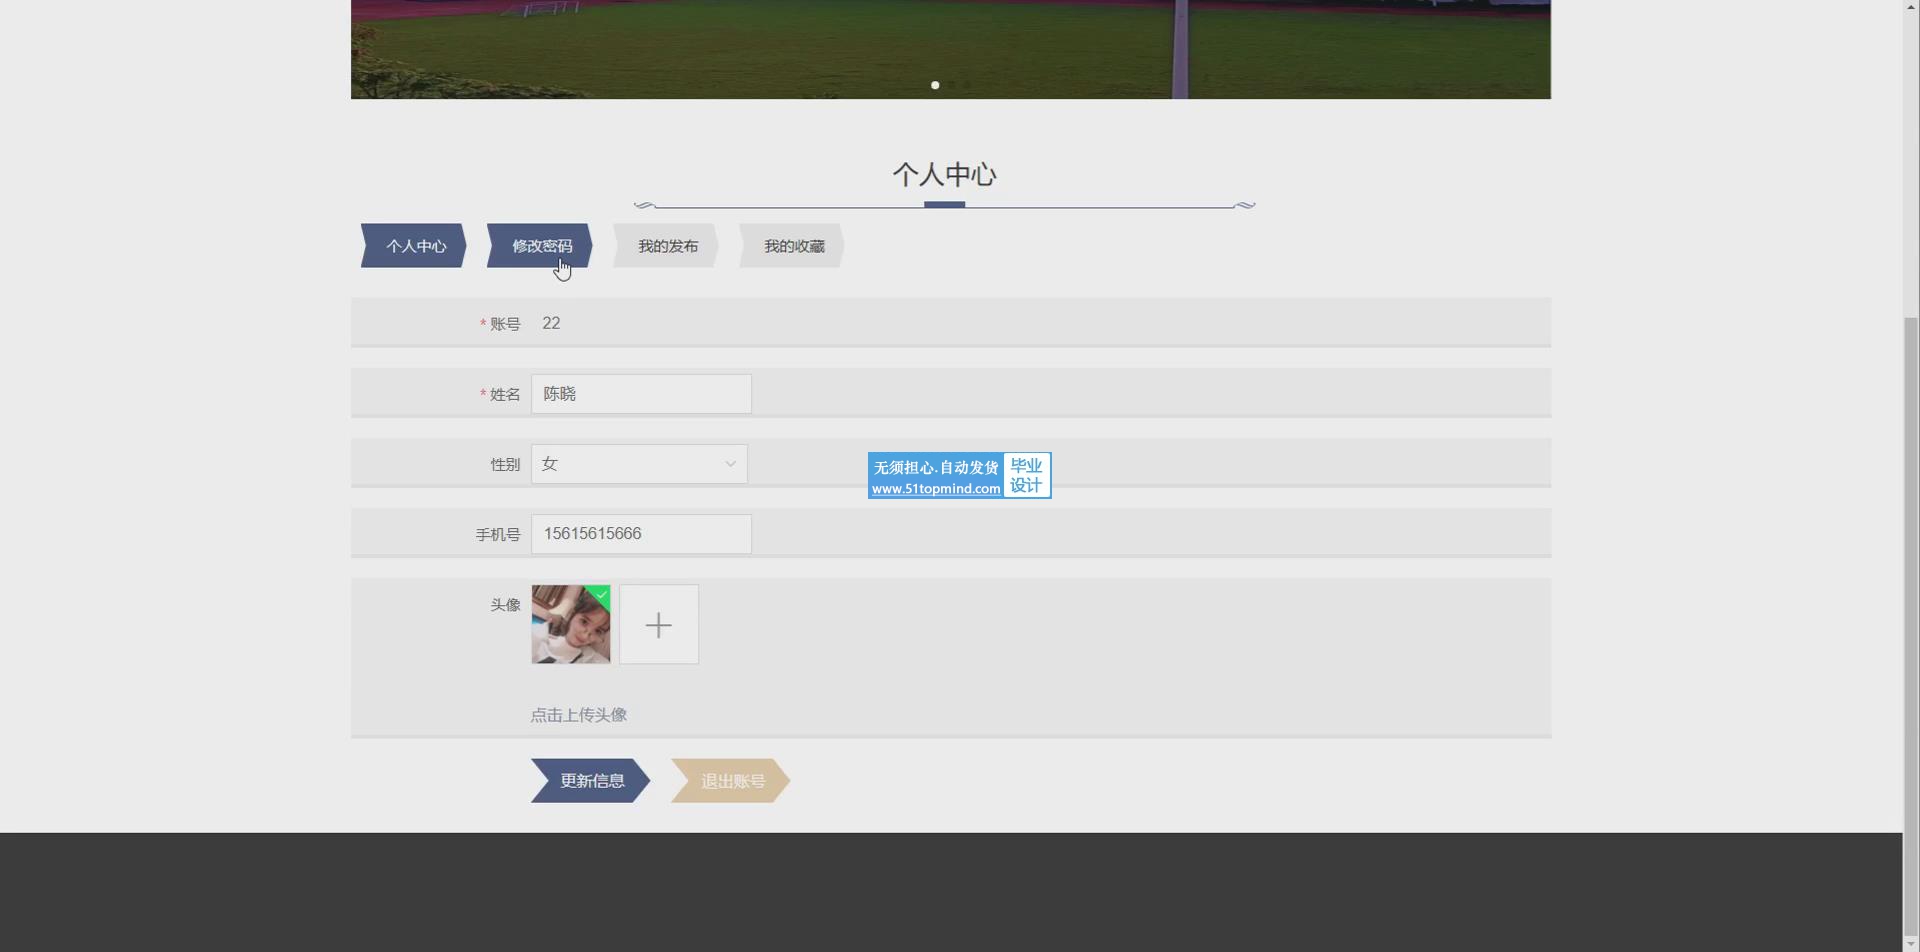The width and height of the screenshot is (1920, 952).
Task: View the 我的收藏 tab
Action: pos(792,246)
